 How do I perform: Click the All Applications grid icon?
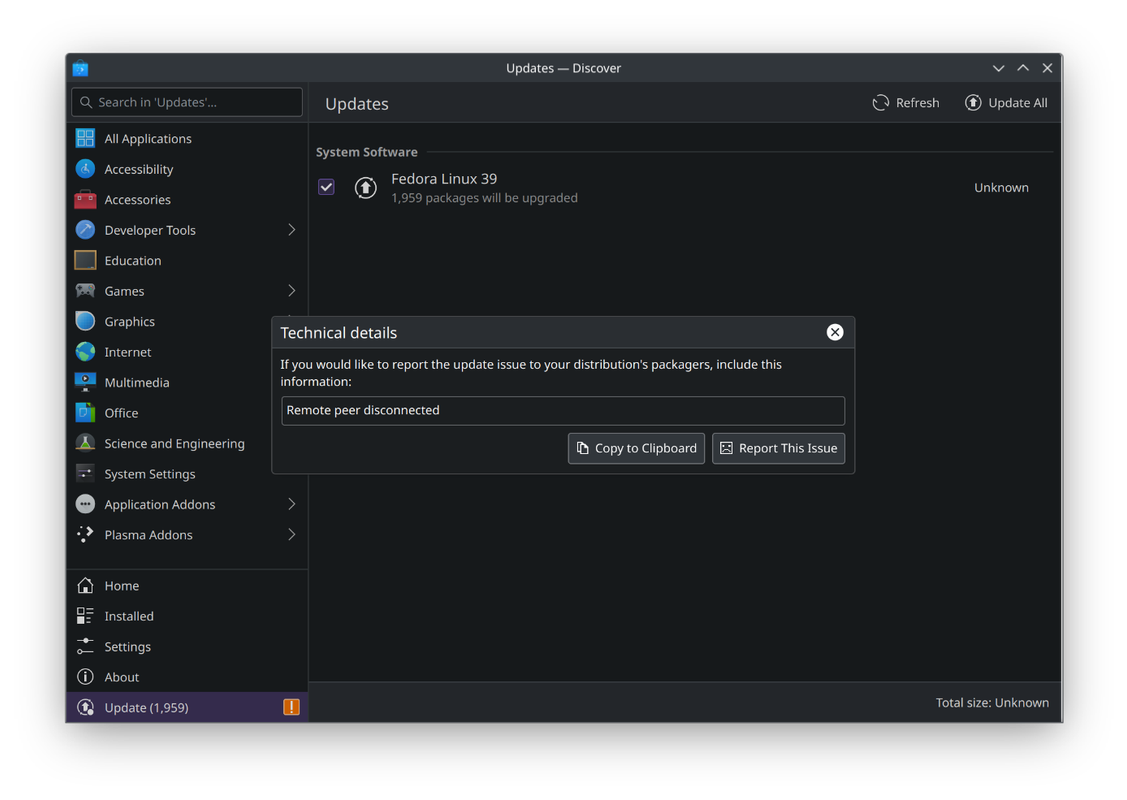point(85,138)
